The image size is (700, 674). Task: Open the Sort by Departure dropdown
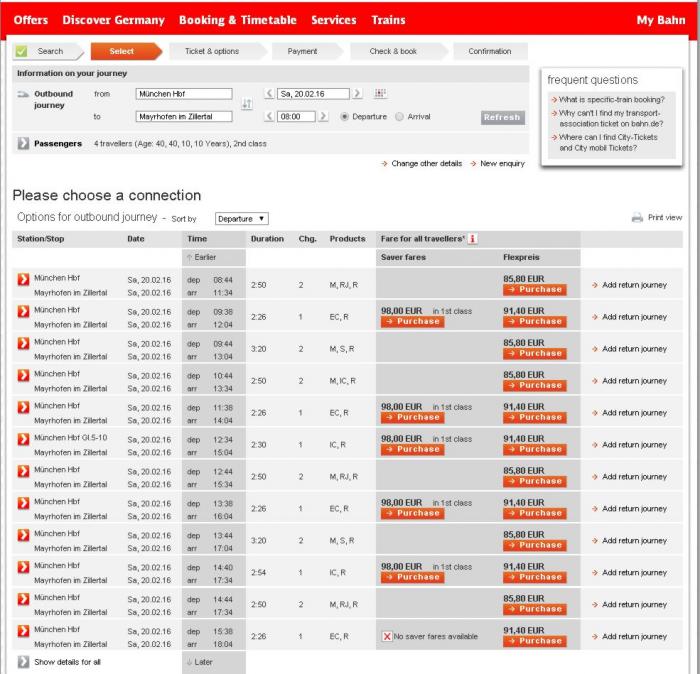click(242, 219)
